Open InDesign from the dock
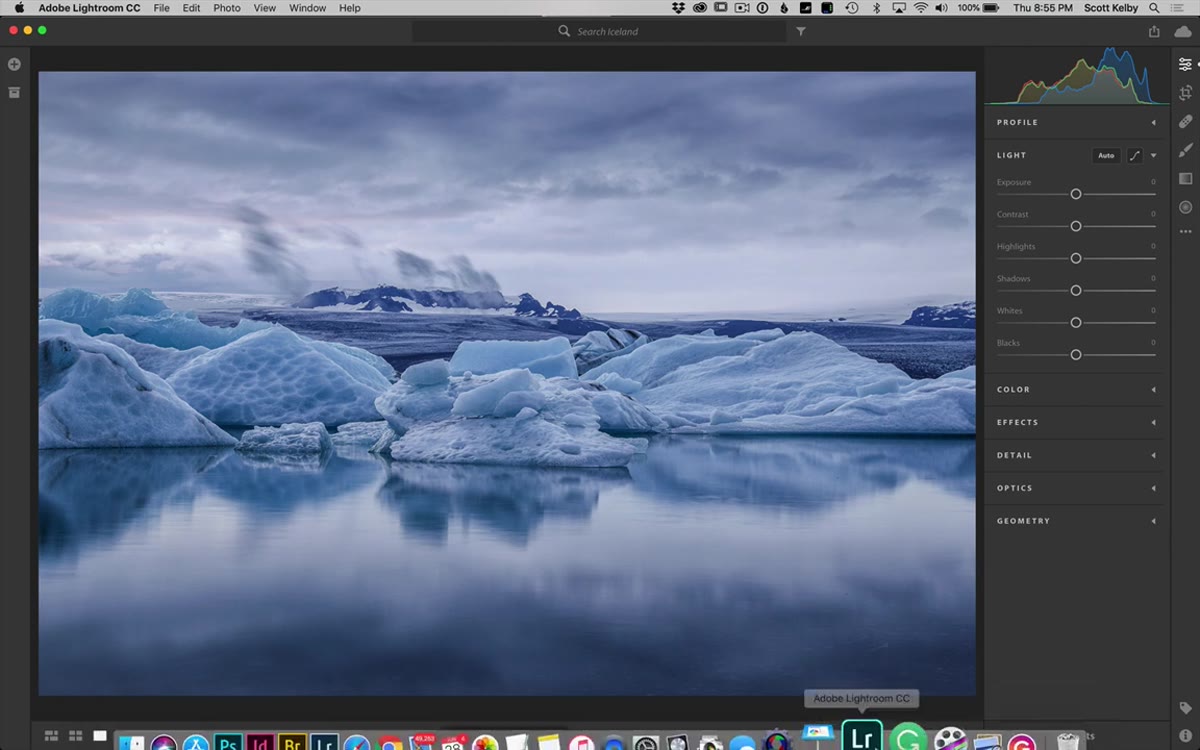This screenshot has width=1200, height=750. pos(260,743)
